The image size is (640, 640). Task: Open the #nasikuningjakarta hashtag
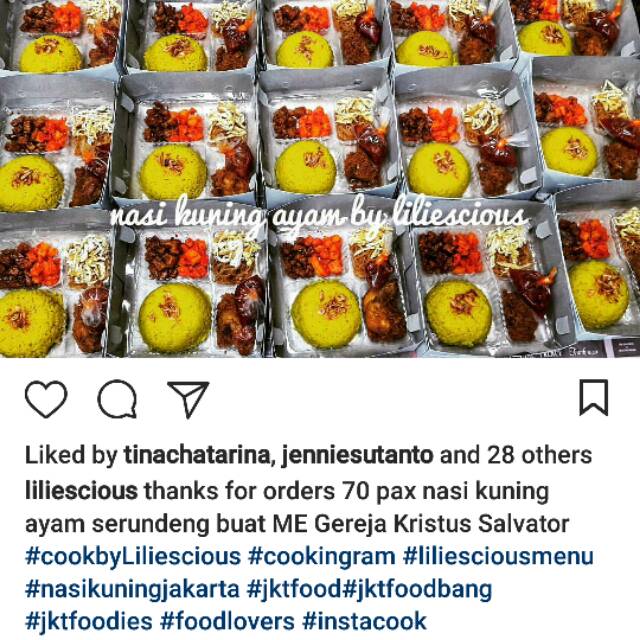[x=132, y=589]
